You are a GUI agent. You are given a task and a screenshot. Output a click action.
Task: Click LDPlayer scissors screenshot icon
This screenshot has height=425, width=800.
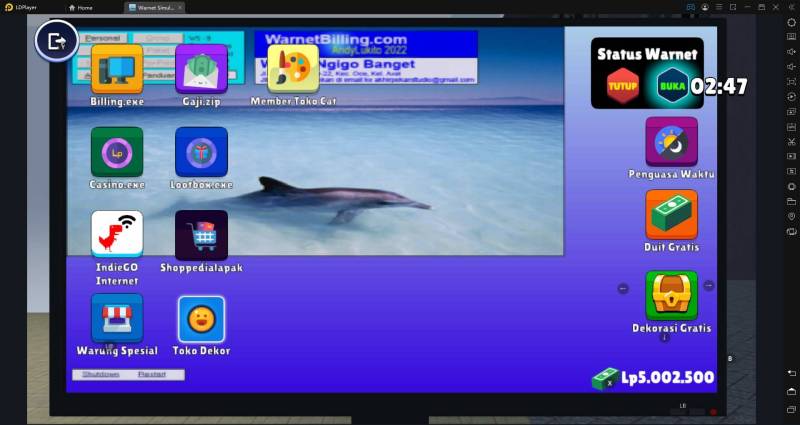[791, 141]
